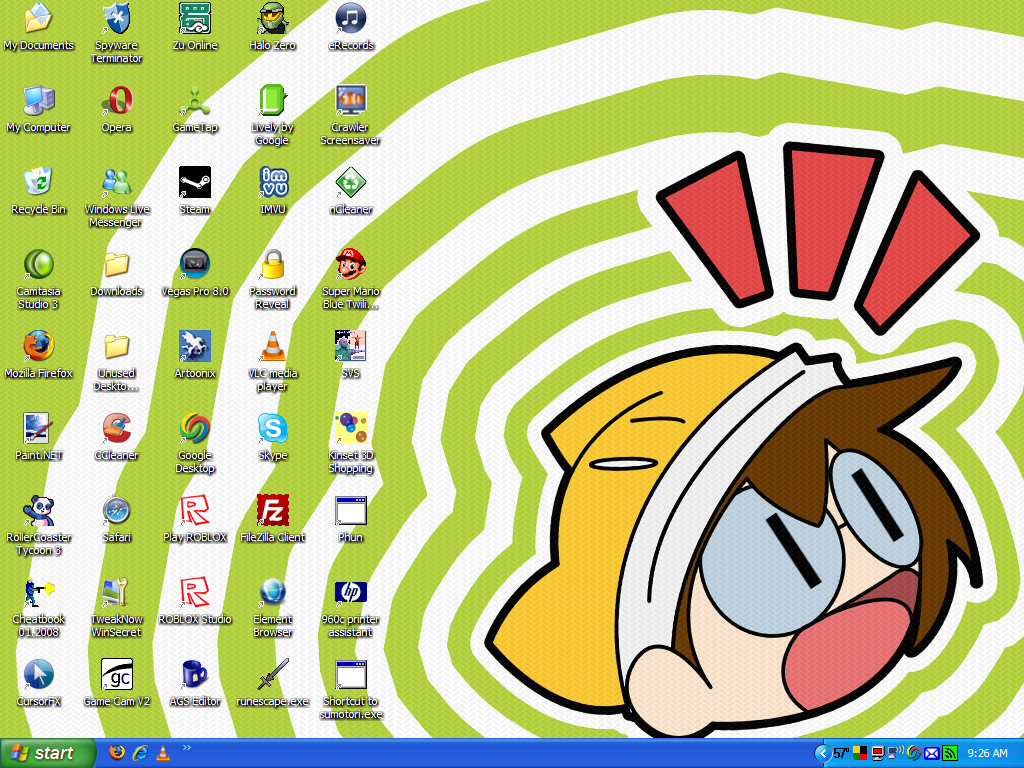Click the Opera desktop shortcut
The height and width of the screenshot is (768, 1024).
click(x=117, y=100)
